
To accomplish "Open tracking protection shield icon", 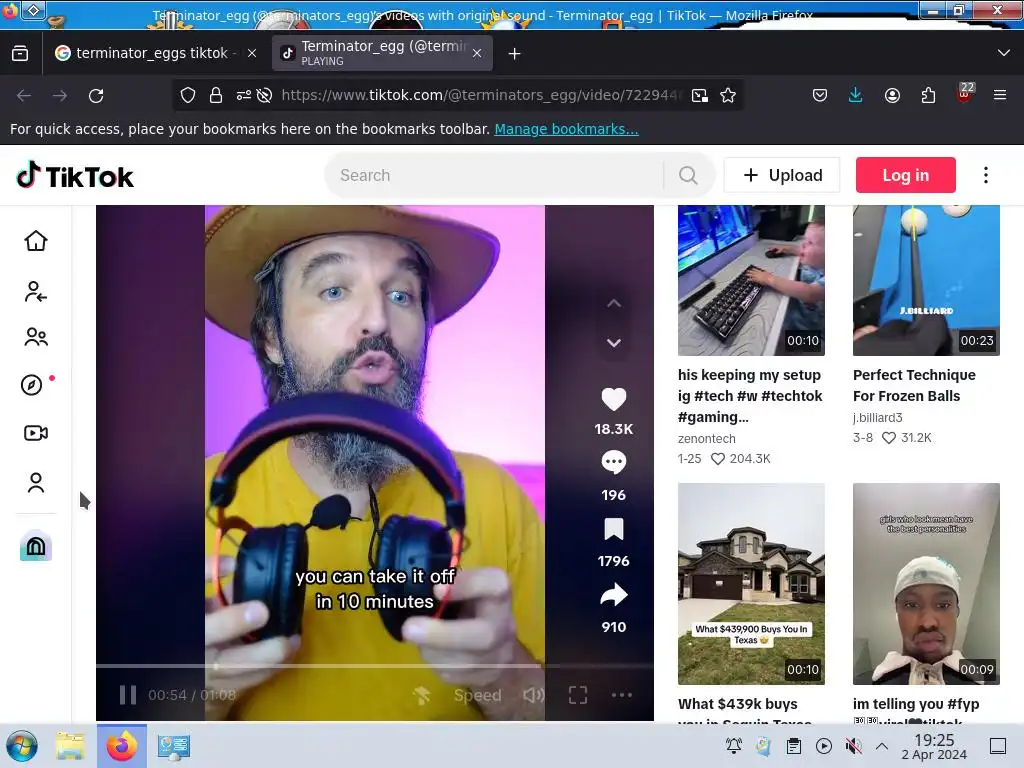I will pos(188,95).
